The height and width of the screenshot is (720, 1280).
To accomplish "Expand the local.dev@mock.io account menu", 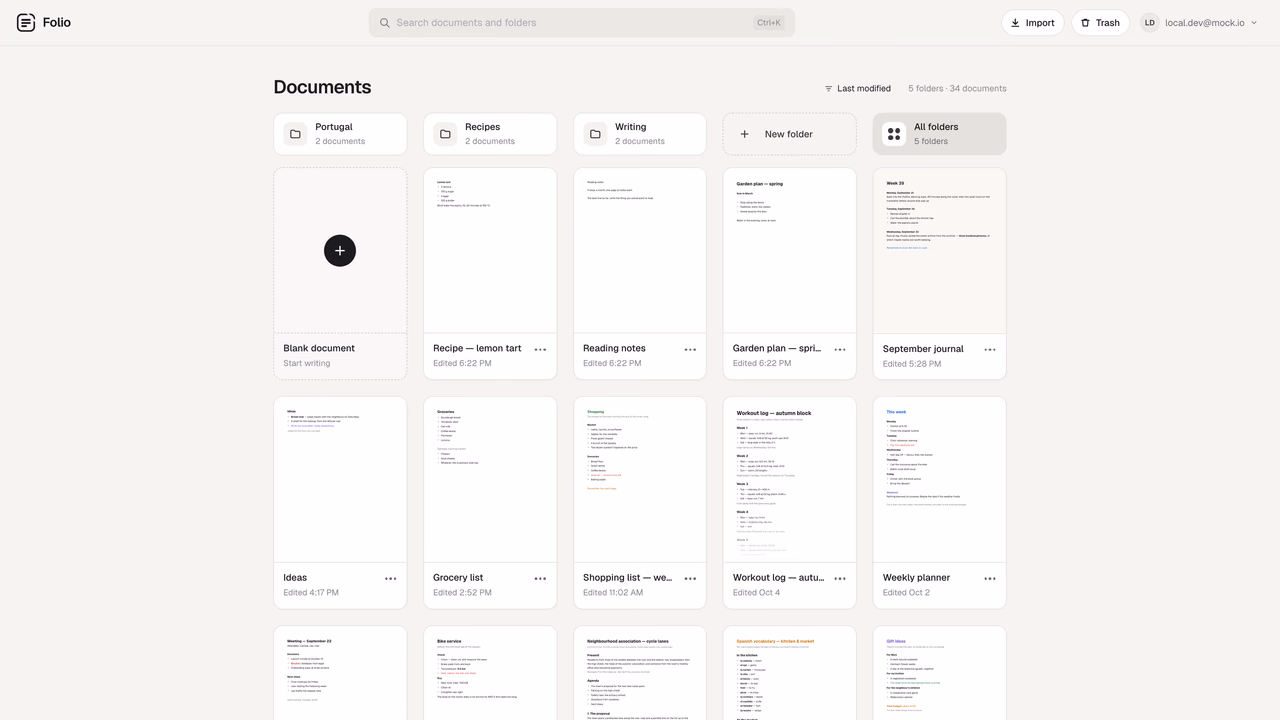I will 1199,23.
